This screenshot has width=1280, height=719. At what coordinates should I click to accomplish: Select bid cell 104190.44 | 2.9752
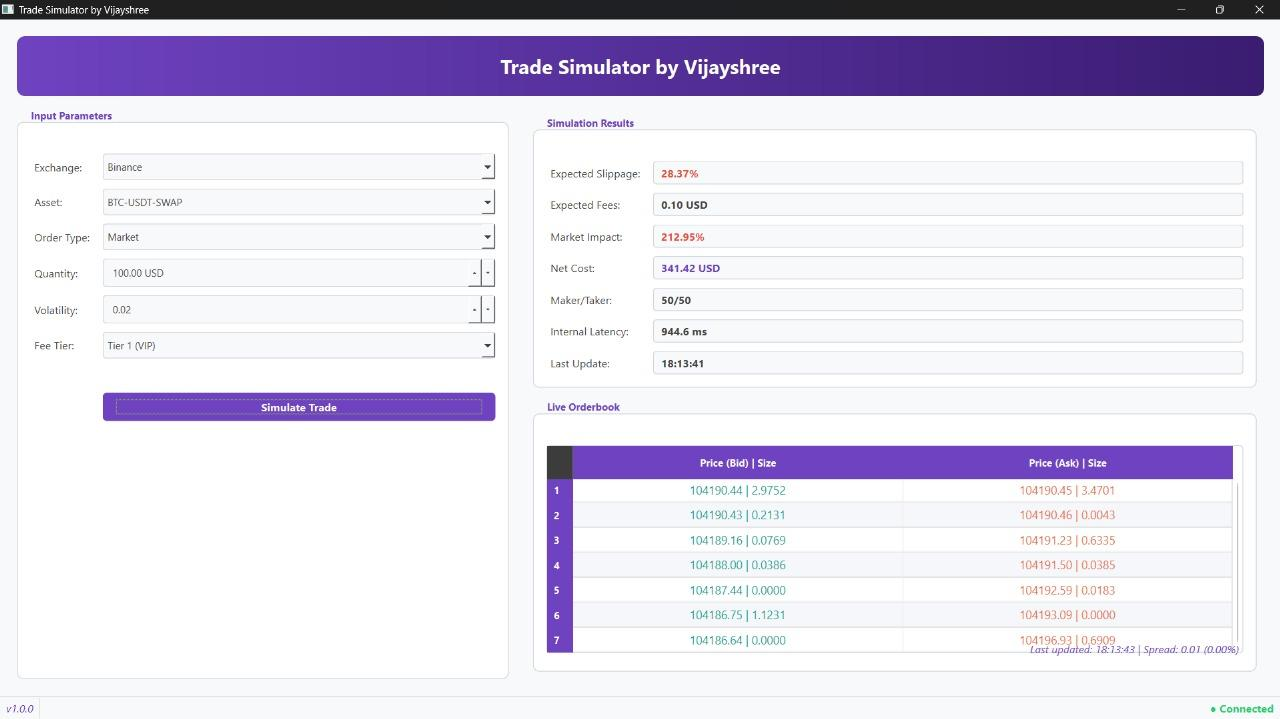(738, 491)
